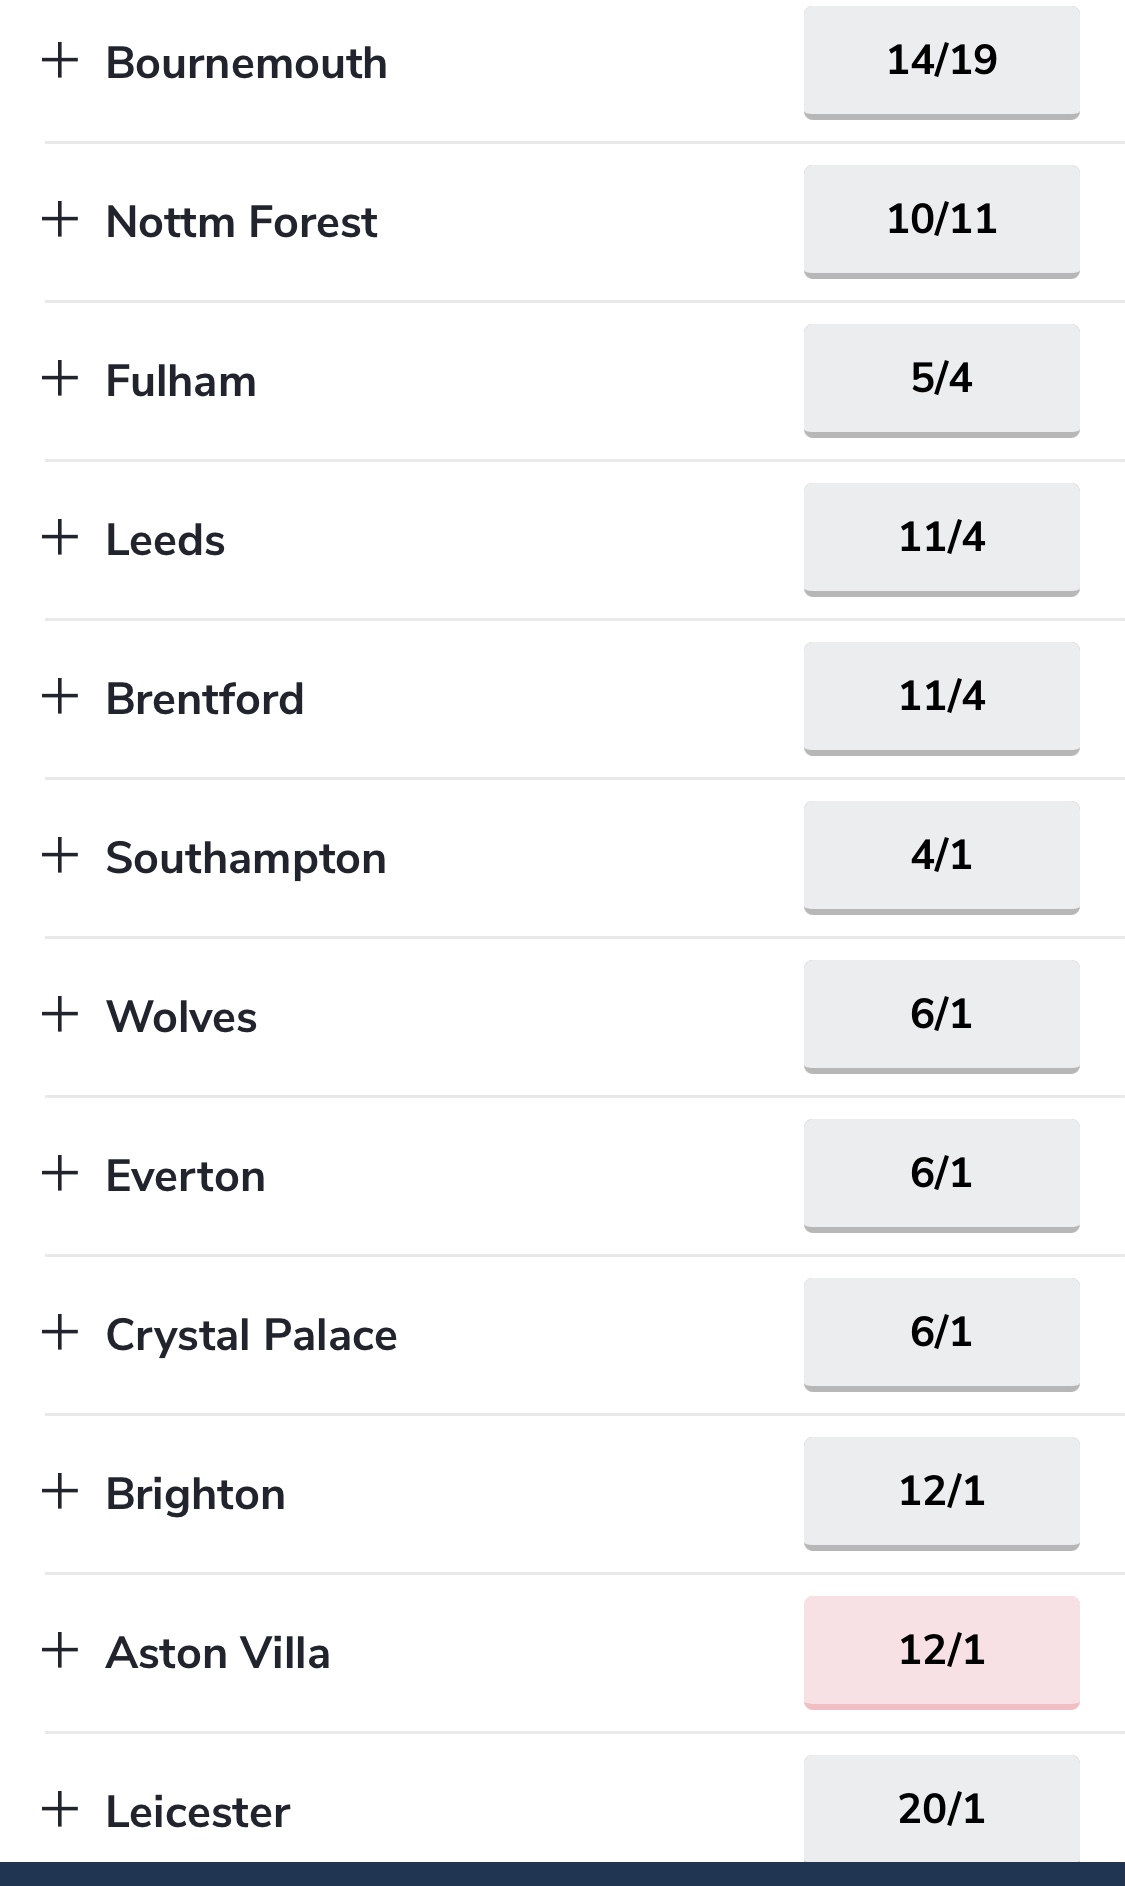Image resolution: width=1125 pixels, height=1886 pixels.
Task: Click the plus icon beside Crystal Palace
Action: [60, 1332]
